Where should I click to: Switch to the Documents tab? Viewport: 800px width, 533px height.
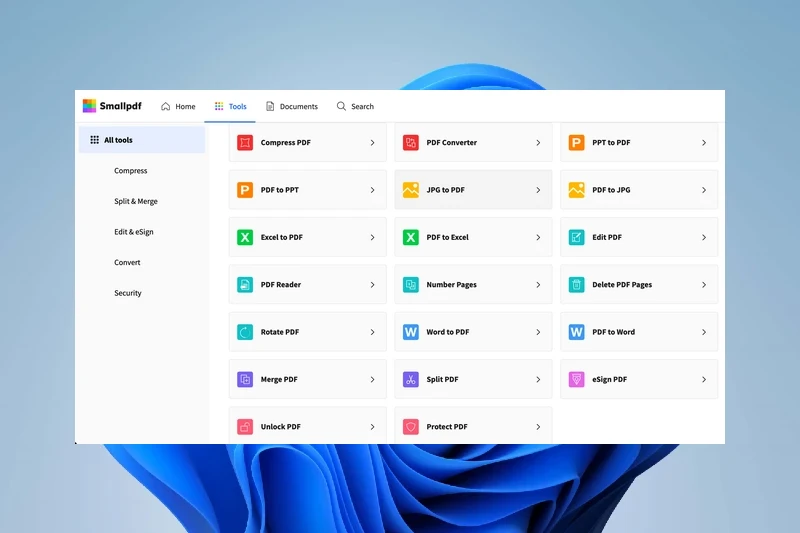click(x=291, y=106)
